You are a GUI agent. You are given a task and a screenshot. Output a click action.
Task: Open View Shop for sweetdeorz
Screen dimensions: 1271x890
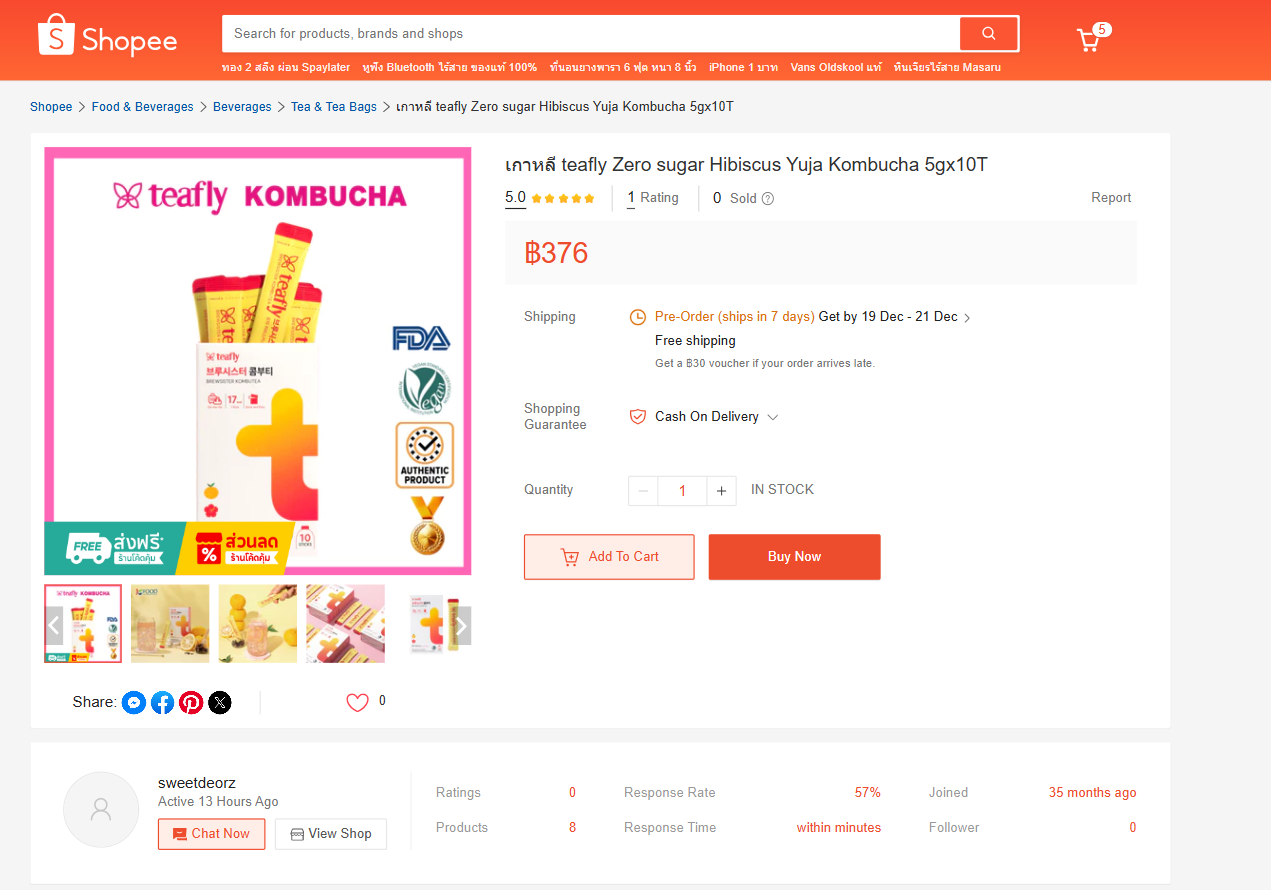(x=330, y=834)
